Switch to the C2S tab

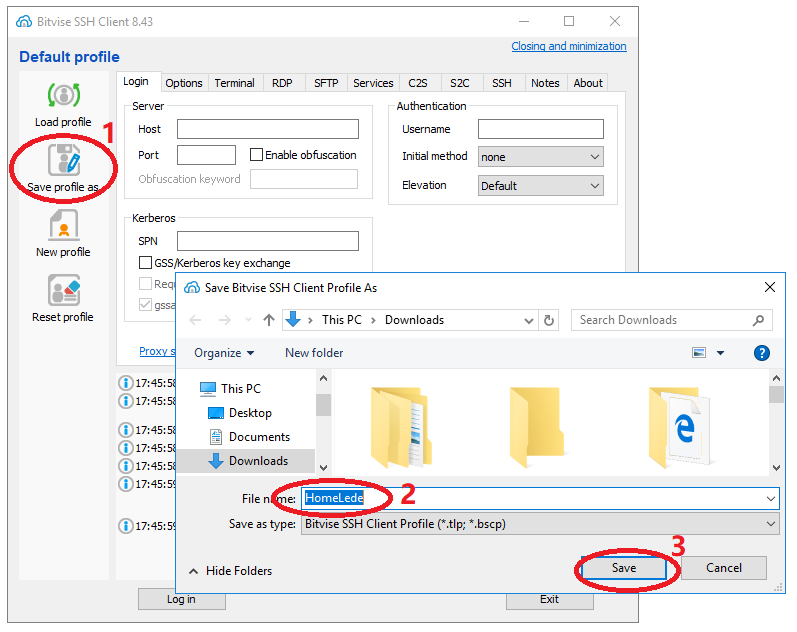point(418,83)
